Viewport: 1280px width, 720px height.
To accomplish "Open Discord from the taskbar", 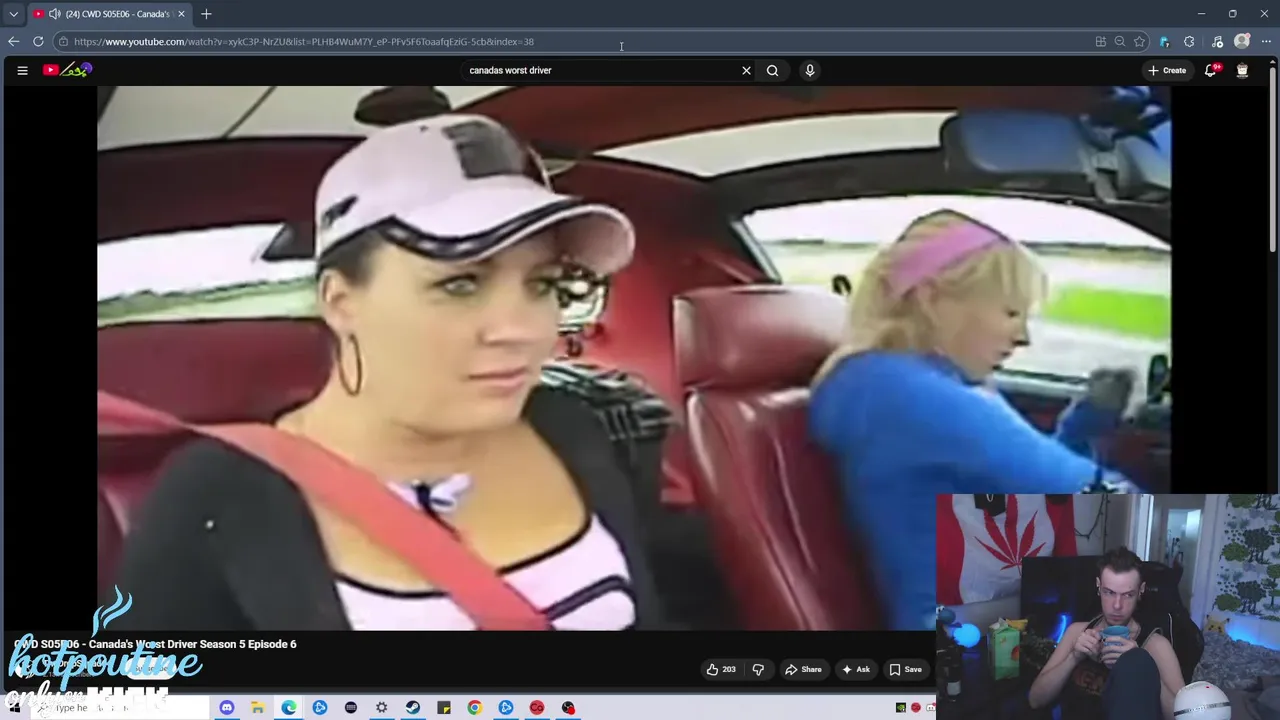I will click(227, 708).
